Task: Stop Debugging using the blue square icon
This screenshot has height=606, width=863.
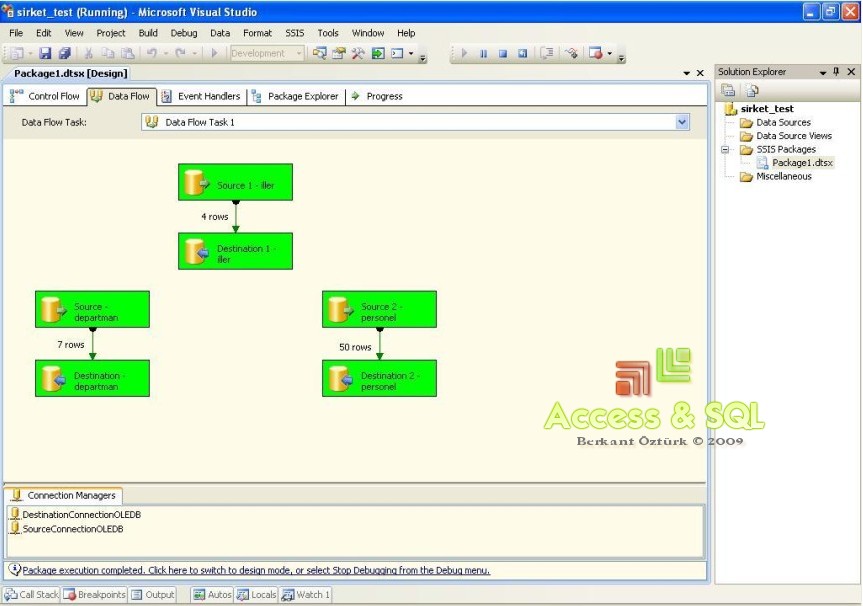Action: click(501, 53)
